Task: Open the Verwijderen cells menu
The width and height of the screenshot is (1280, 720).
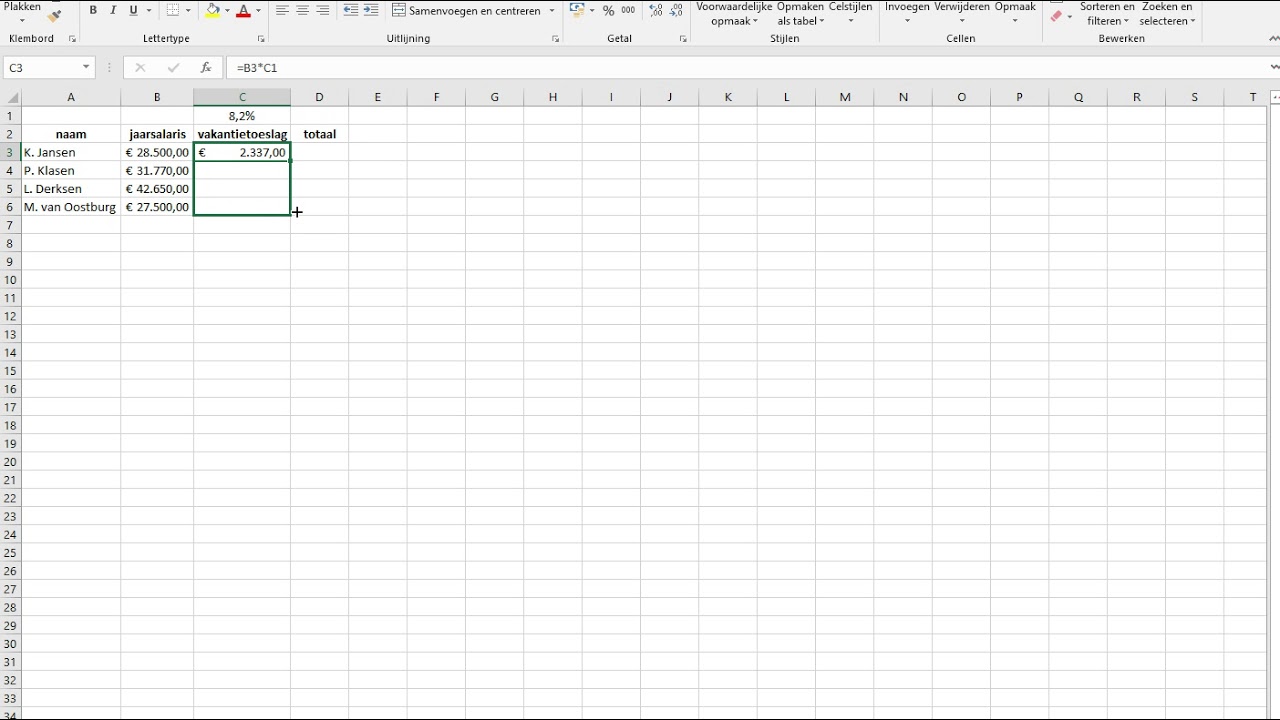Action: (x=962, y=13)
